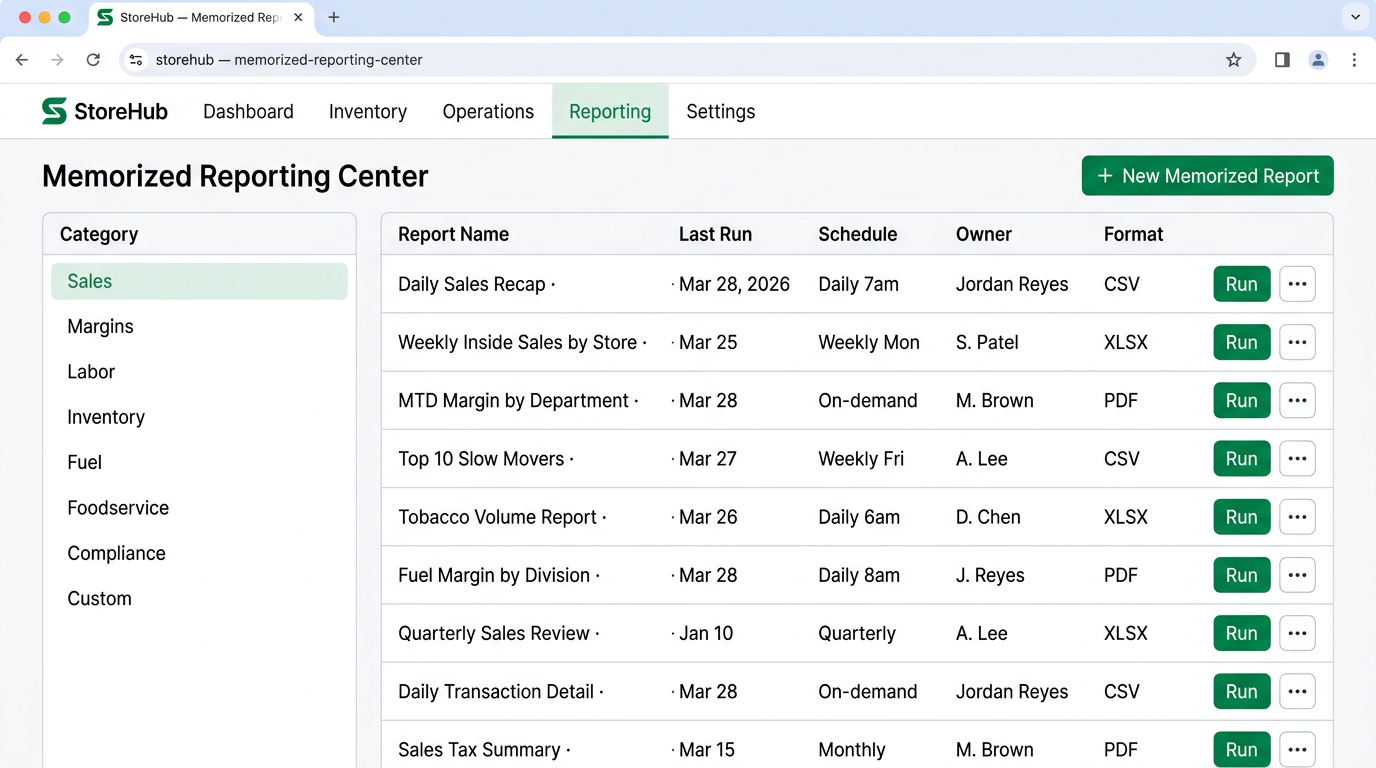Viewport: 1376px width, 768px height.
Task: Open the Settings tab
Action: click(x=721, y=112)
